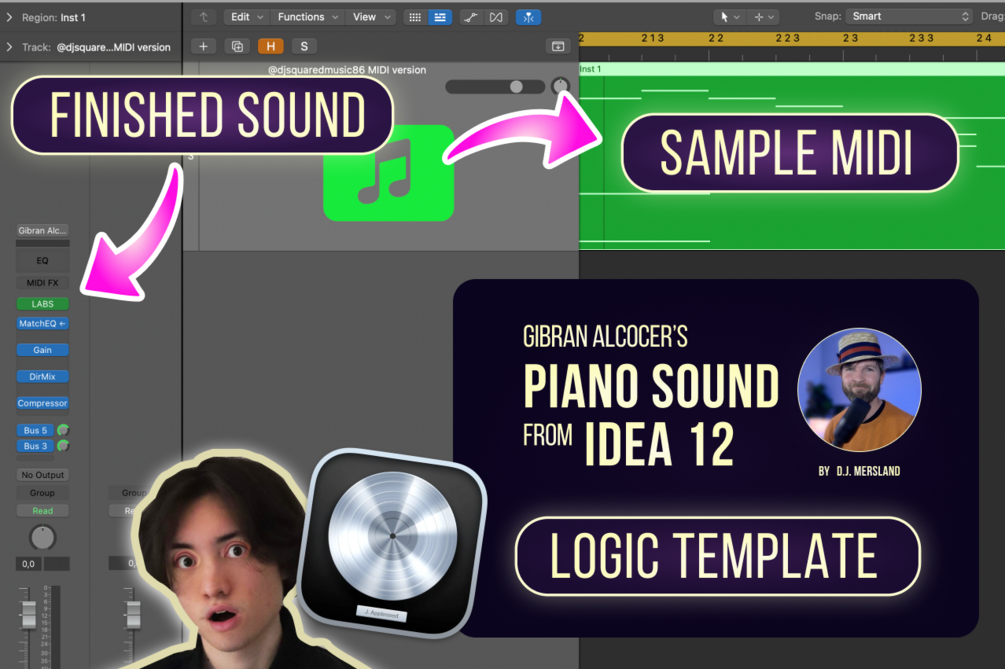Open the pointer tool dropdown
This screenshot has height=669, width=1005.
[729, 17]
